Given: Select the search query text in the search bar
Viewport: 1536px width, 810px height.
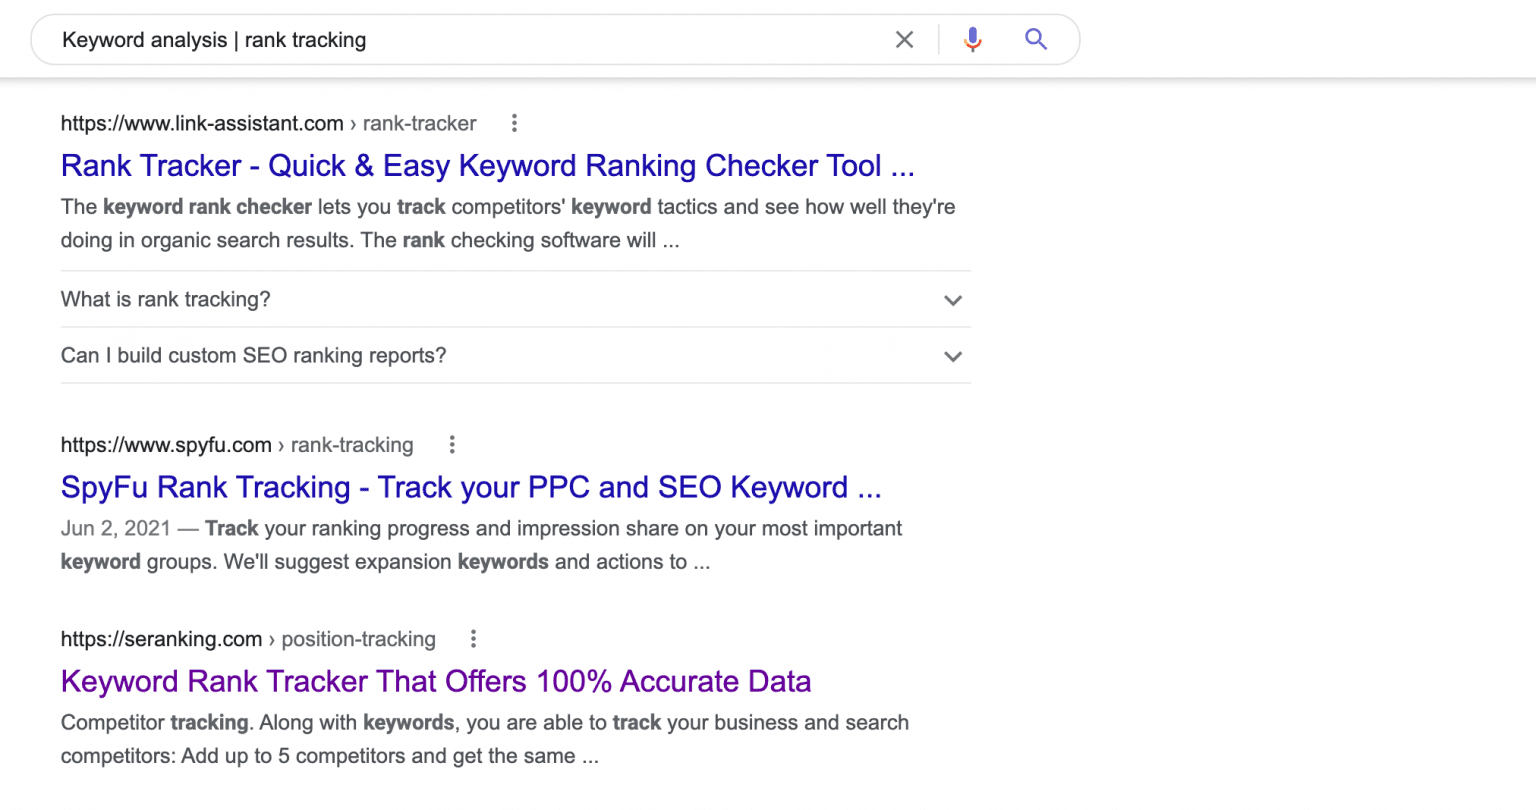Looking at the screenshot, I should coord(214,39).
